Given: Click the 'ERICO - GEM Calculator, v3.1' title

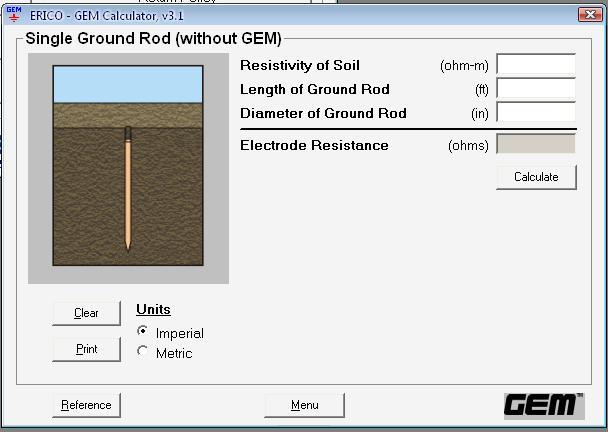Looking at the screenshot, I should (106, 16).
